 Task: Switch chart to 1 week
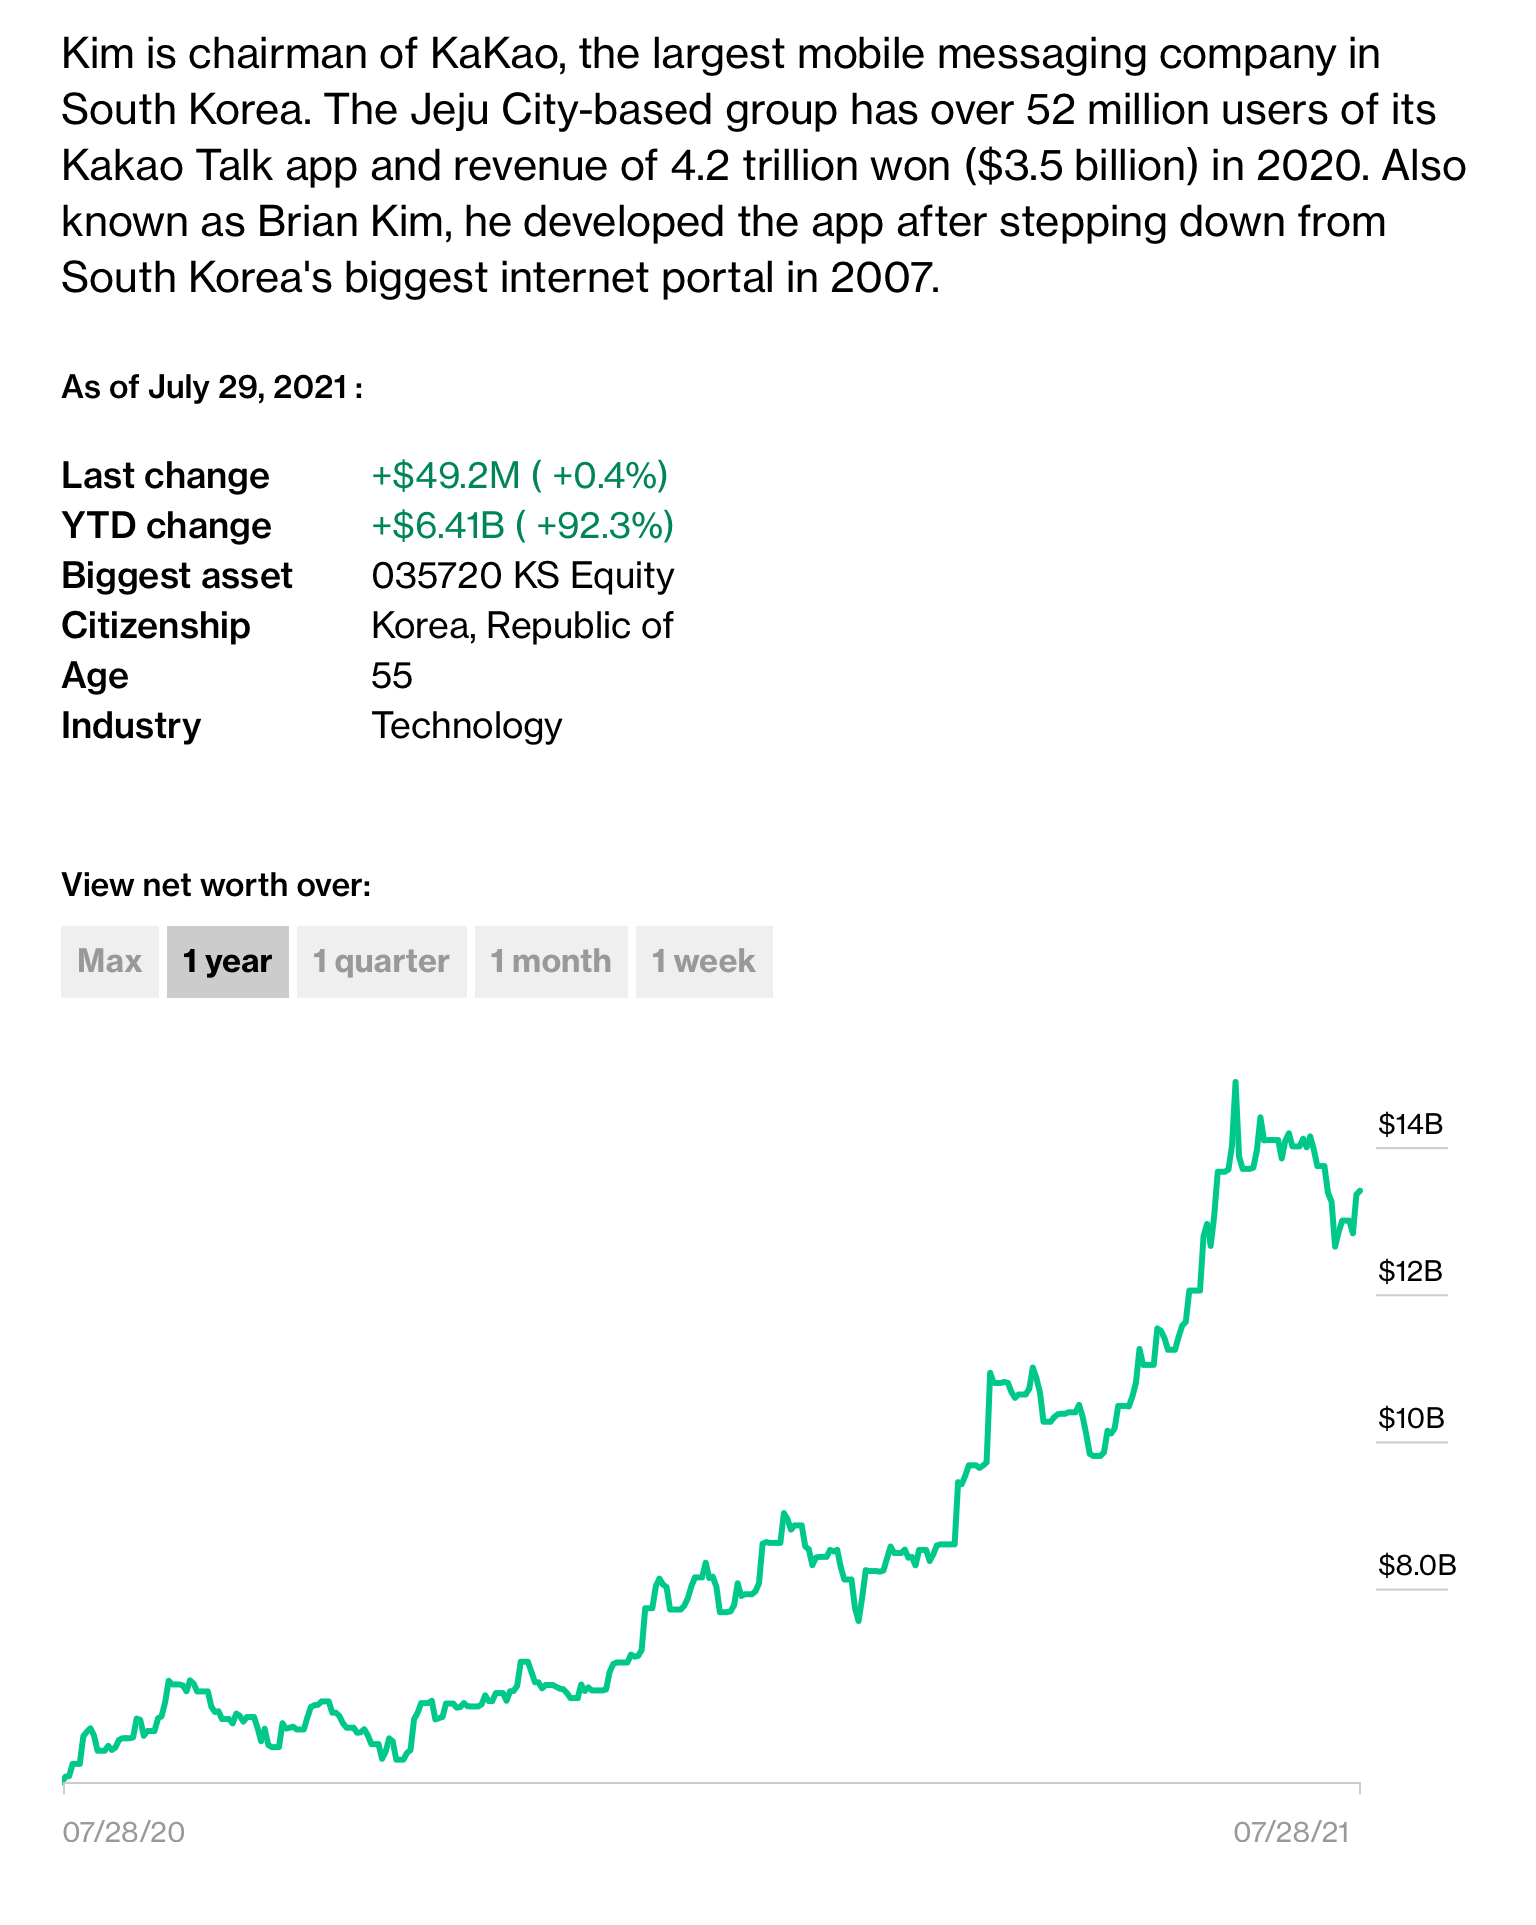click(704, 961)
